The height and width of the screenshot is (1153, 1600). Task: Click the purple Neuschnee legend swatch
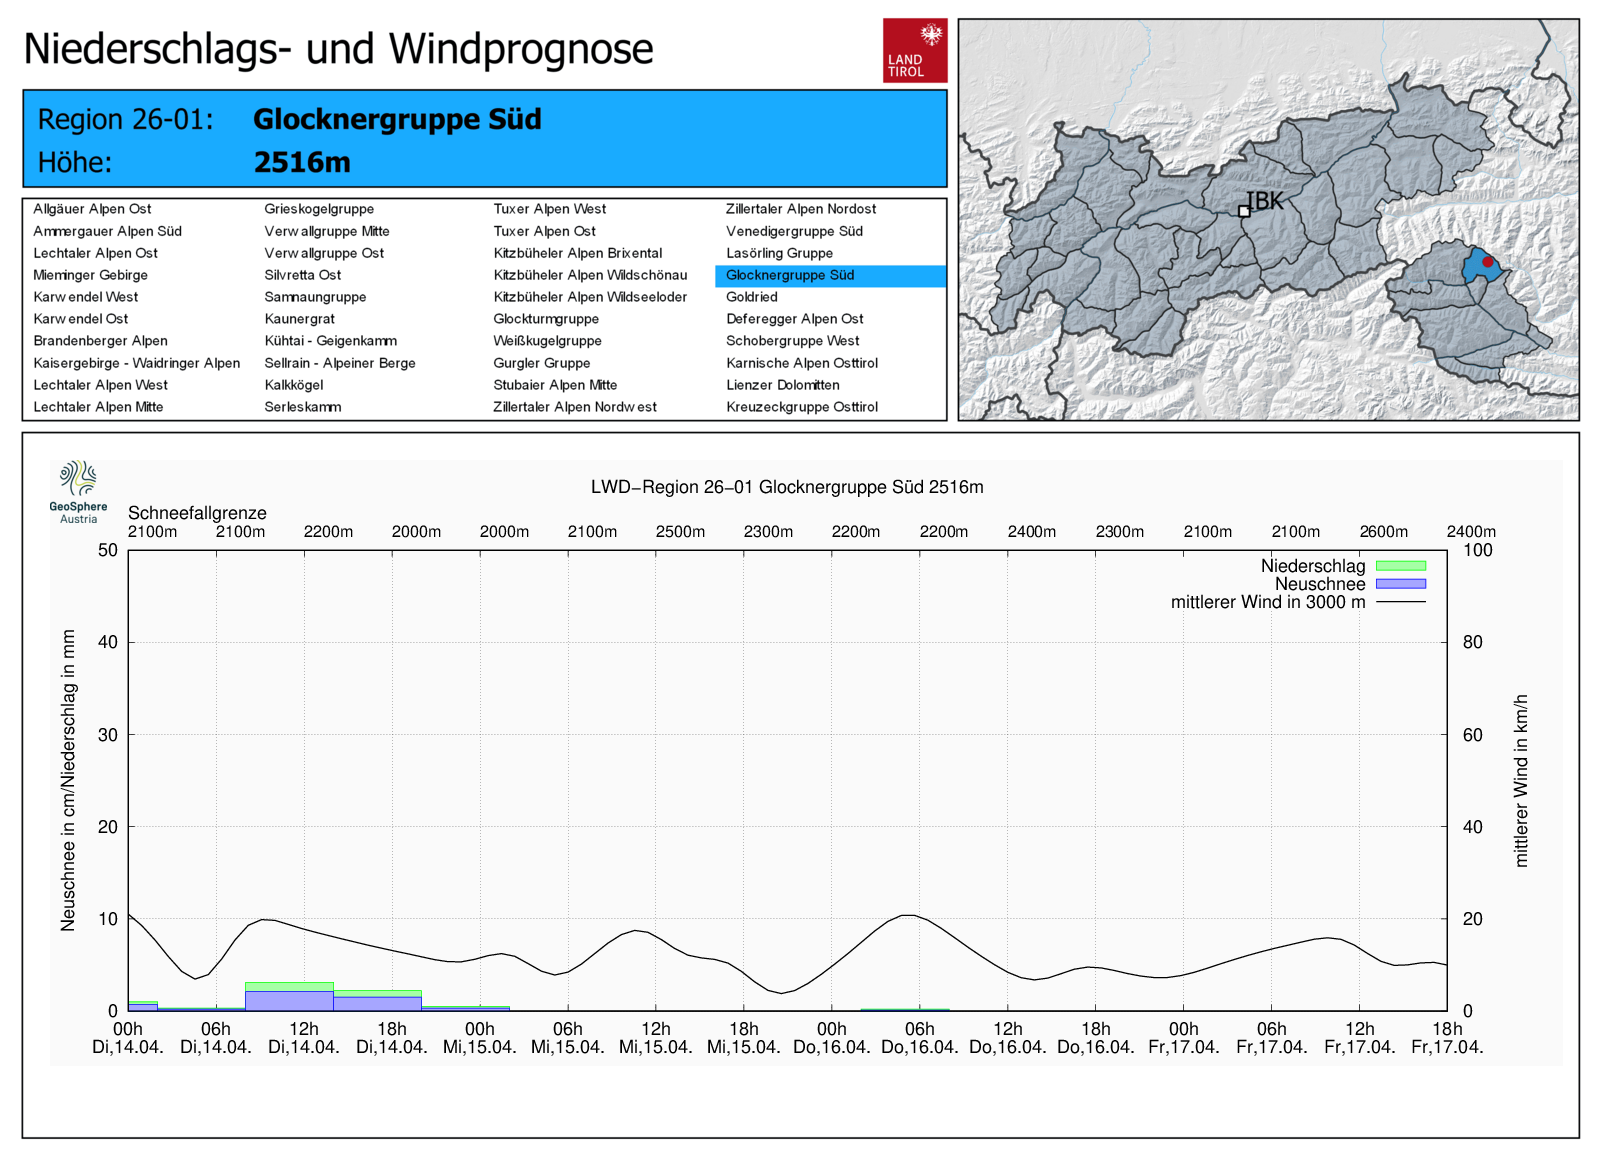pos(1400,584)
